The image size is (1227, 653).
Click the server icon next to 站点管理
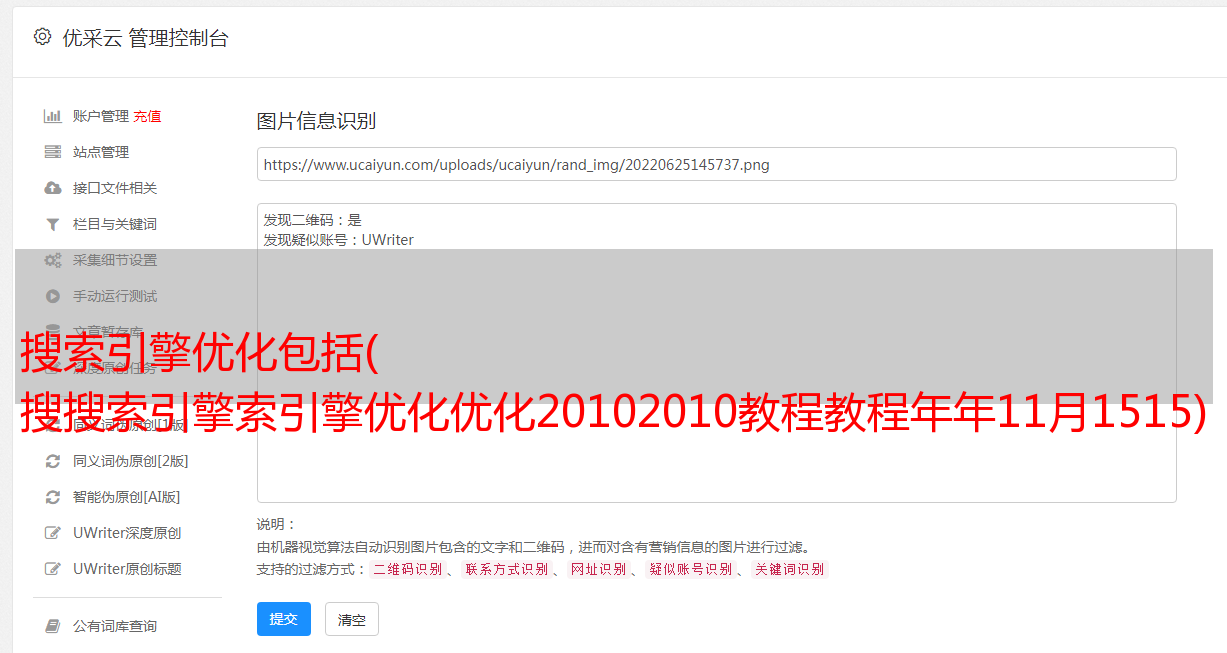tap(53, 152)
